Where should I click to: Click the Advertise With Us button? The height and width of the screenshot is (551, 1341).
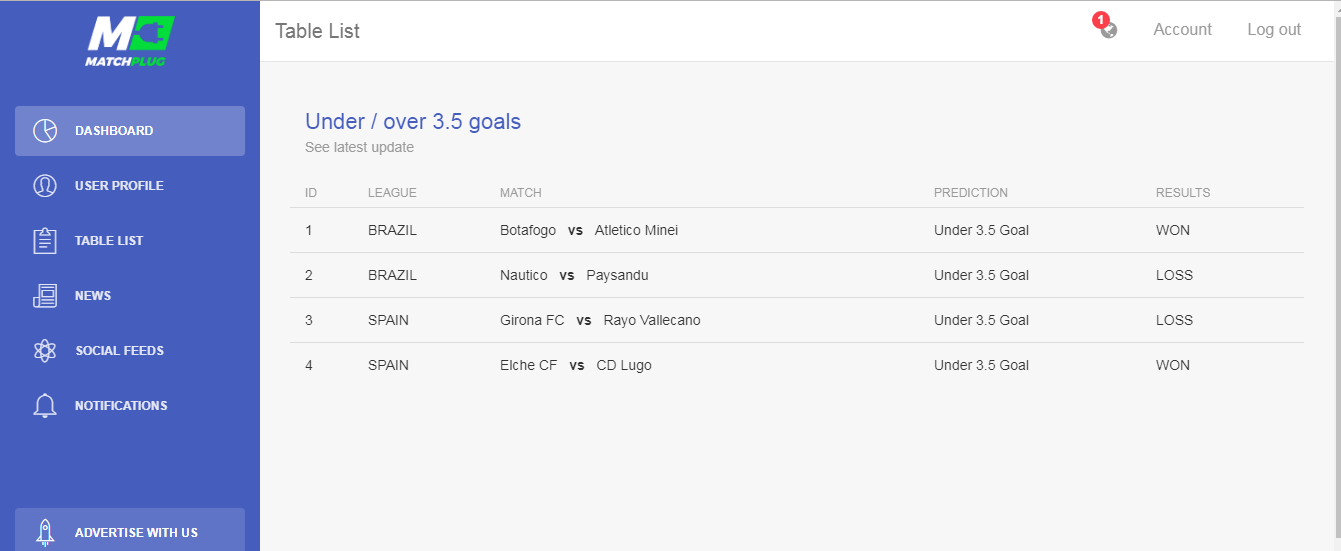point(130,530)
